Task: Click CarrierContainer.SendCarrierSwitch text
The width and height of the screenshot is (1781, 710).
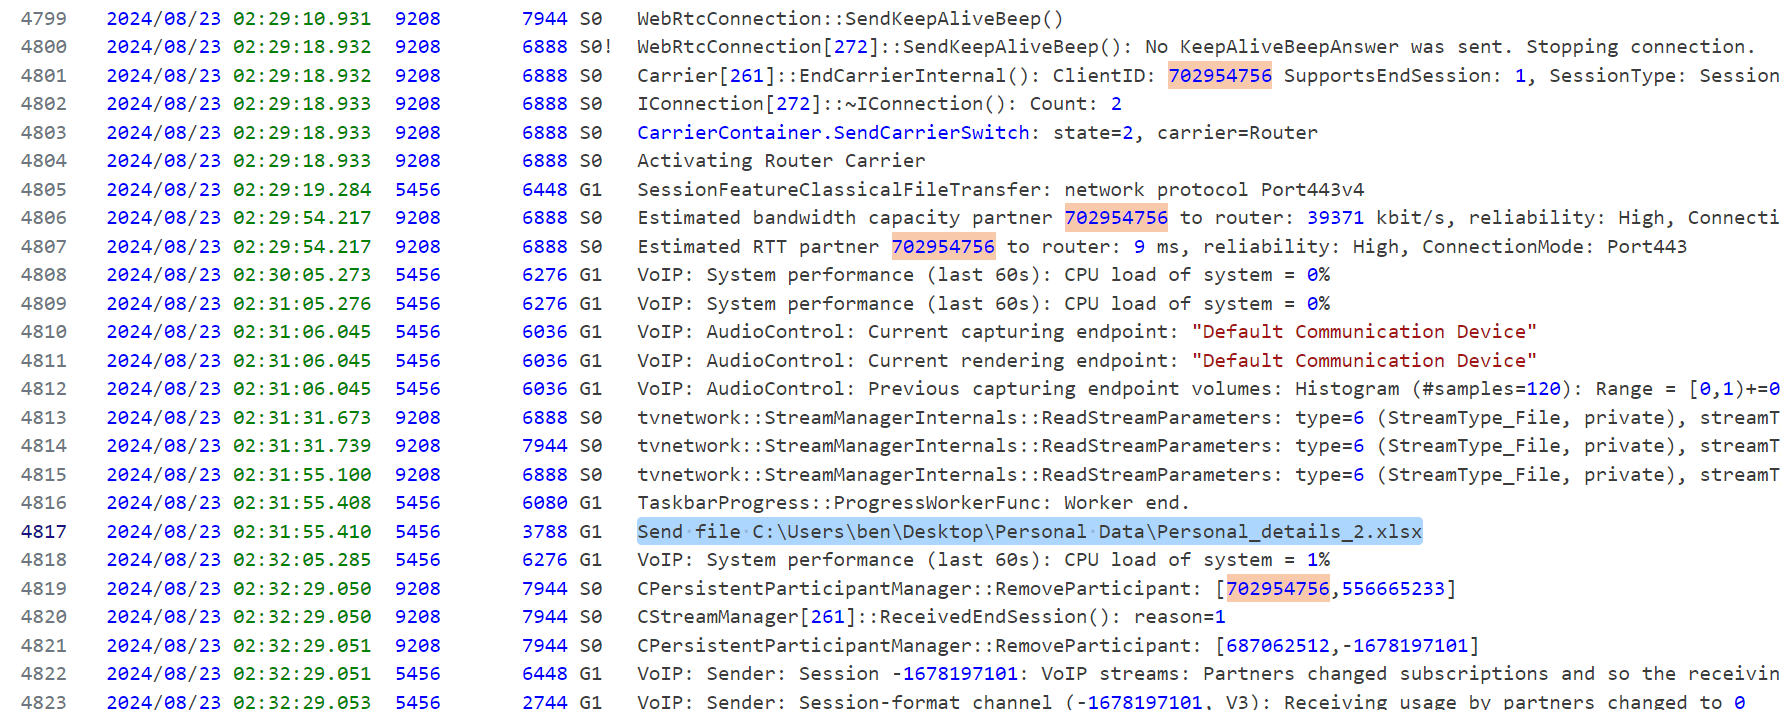Action: click(834, 133)
